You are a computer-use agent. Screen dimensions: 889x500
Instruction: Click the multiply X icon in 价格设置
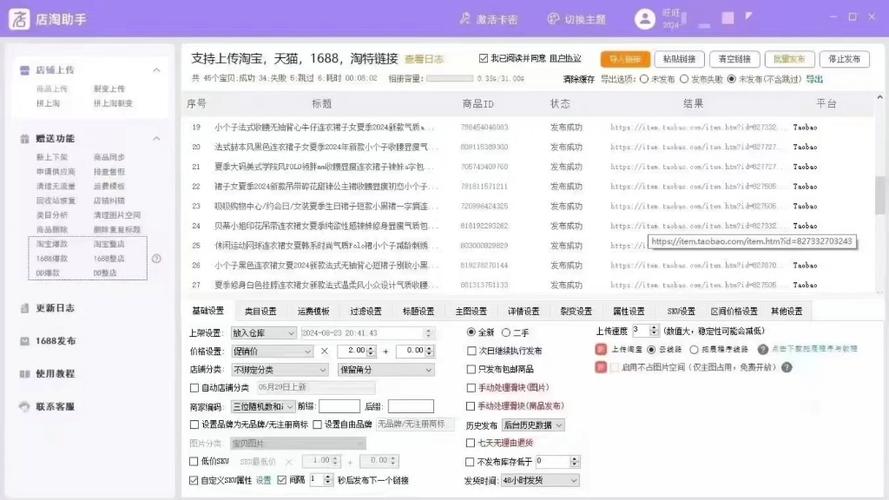[324, 351]
